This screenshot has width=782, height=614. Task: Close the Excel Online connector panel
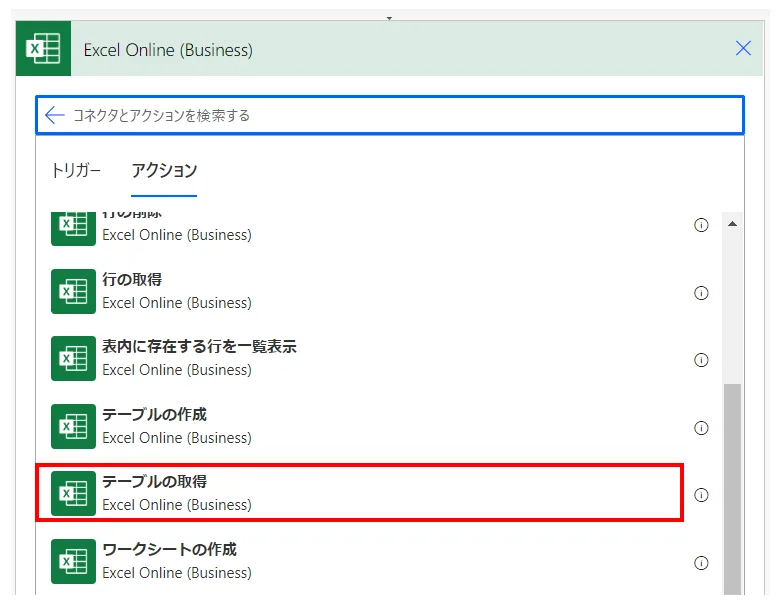(x=743, y=48)
